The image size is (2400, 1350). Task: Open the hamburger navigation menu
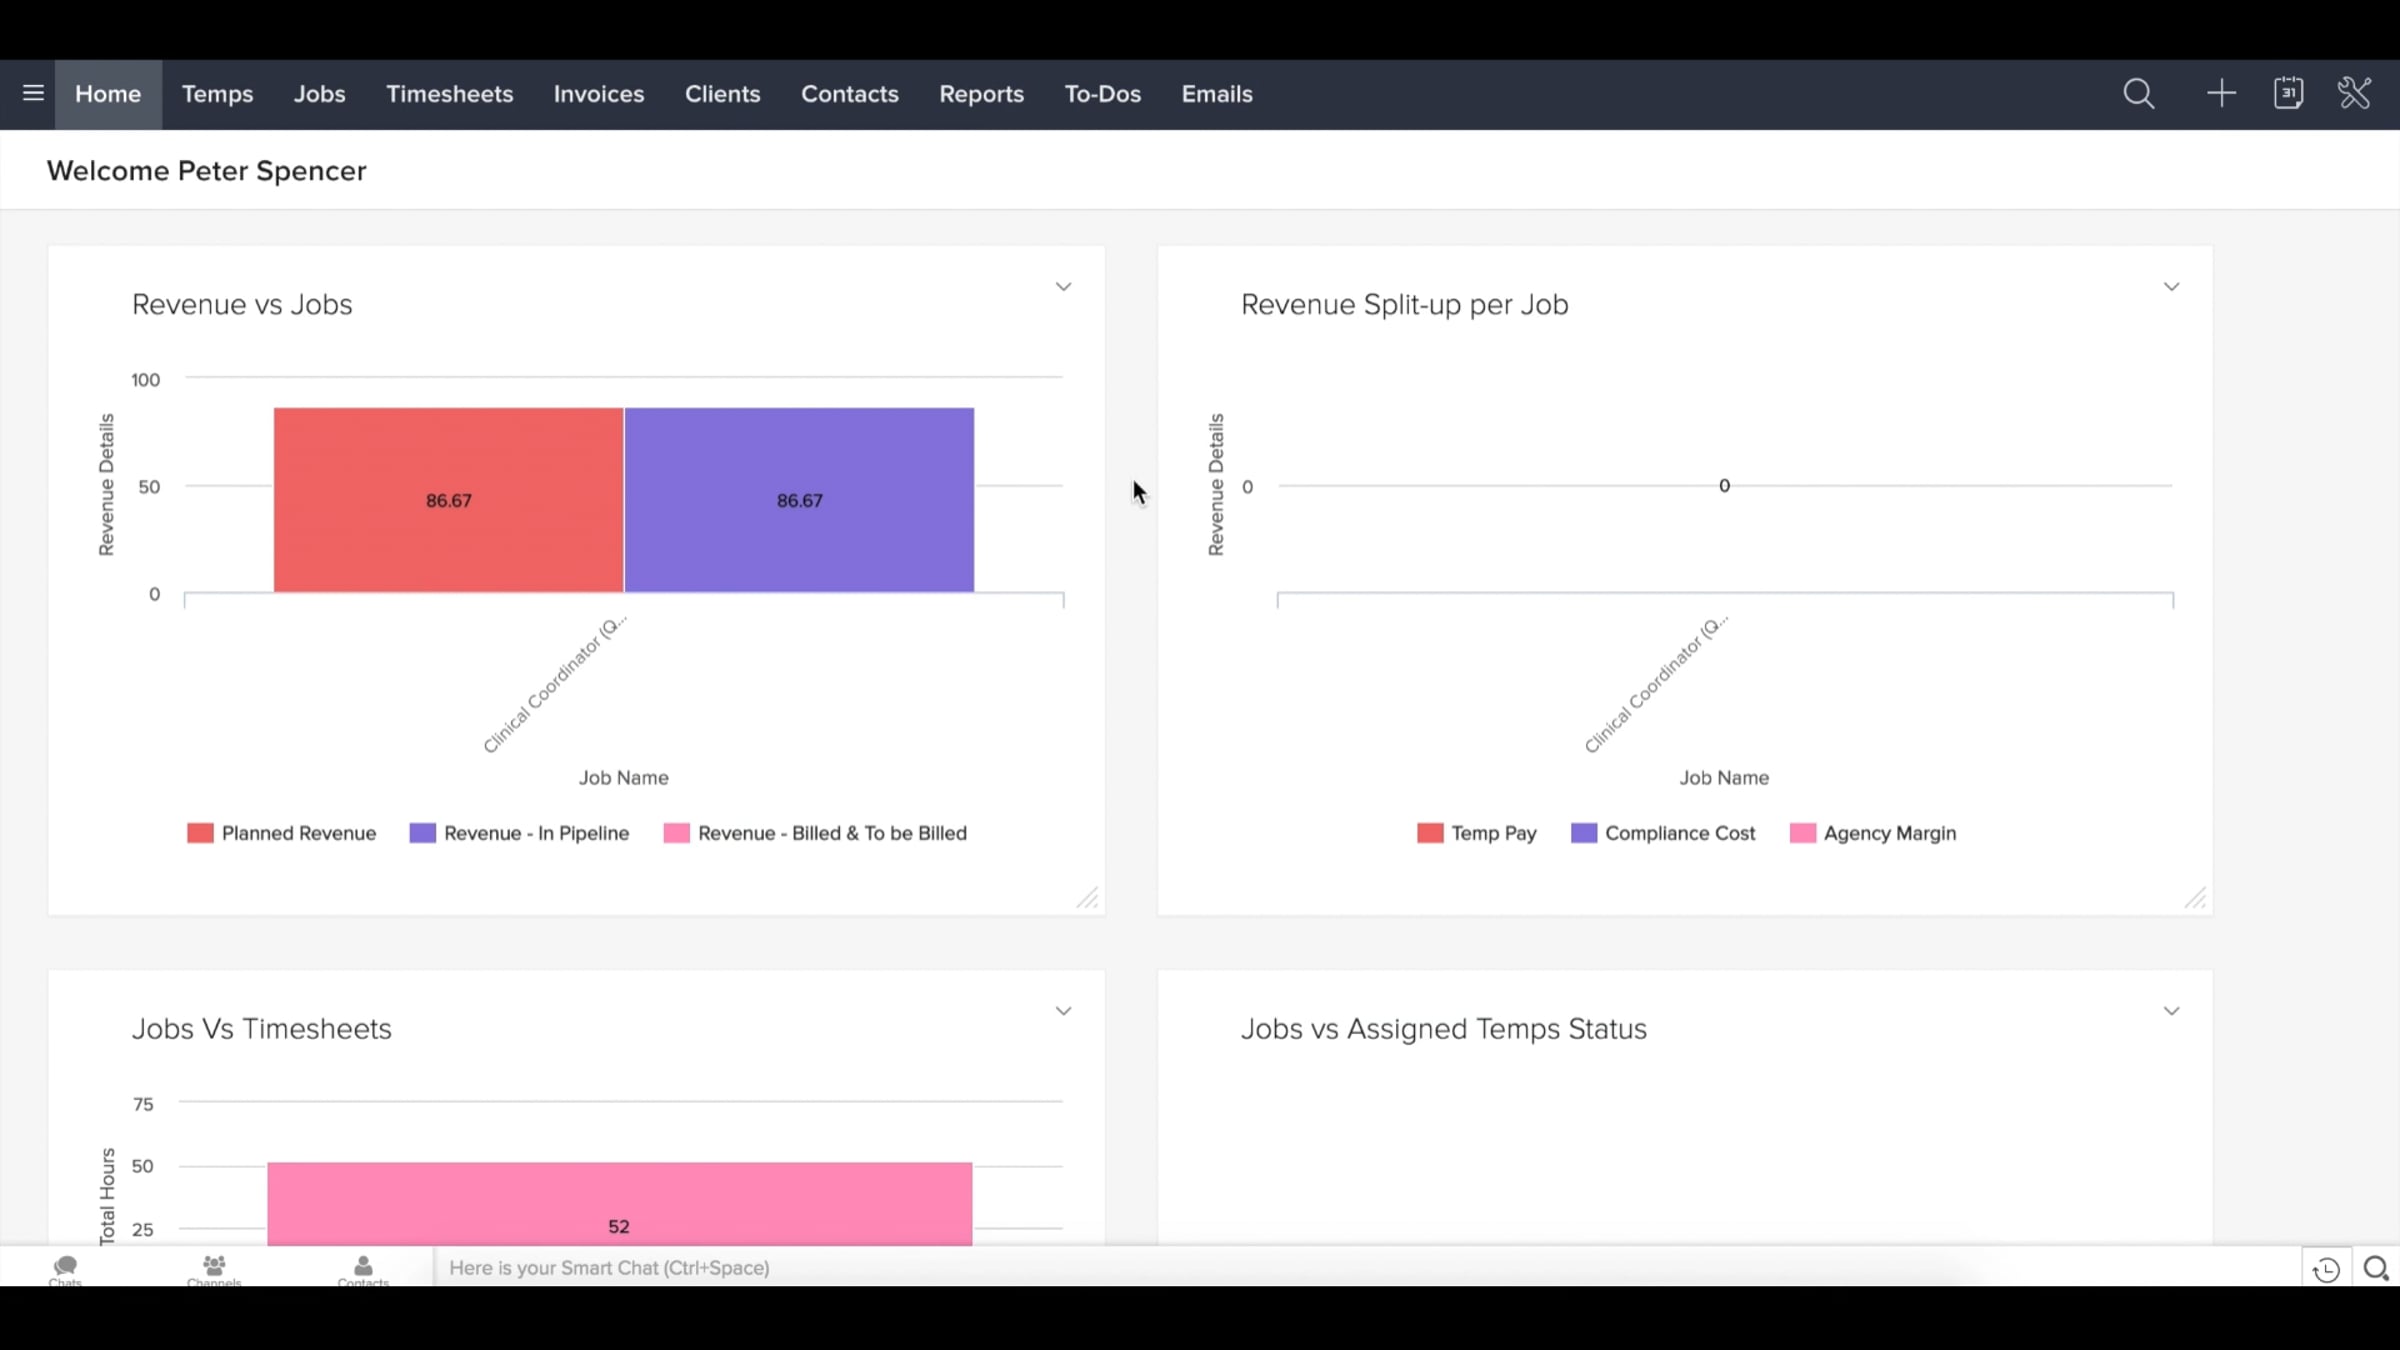33,94
